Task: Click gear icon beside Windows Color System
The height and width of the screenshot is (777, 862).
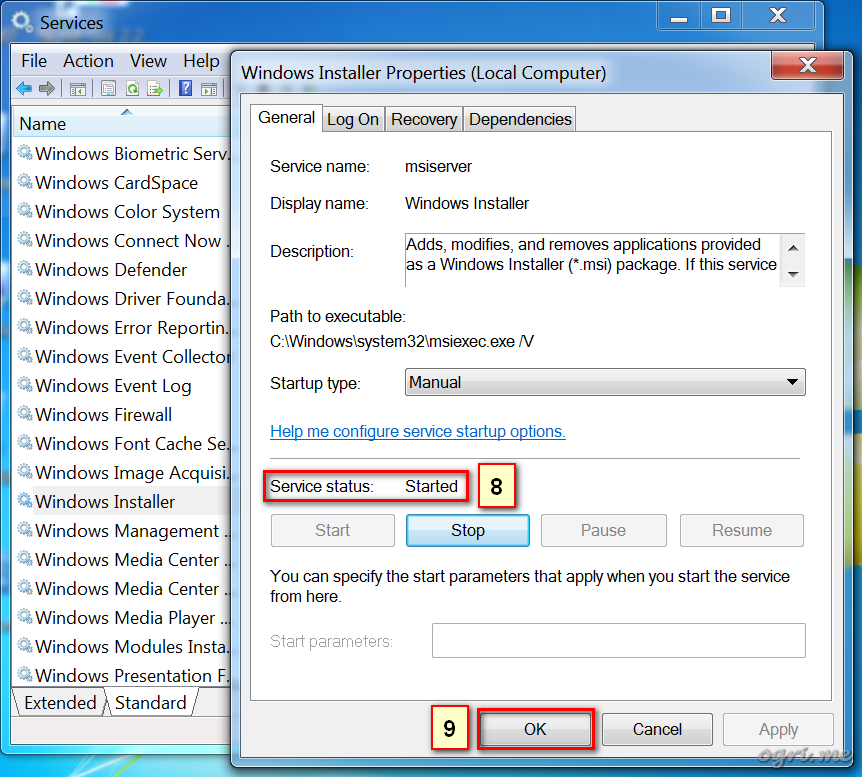Action: point(25,211)
